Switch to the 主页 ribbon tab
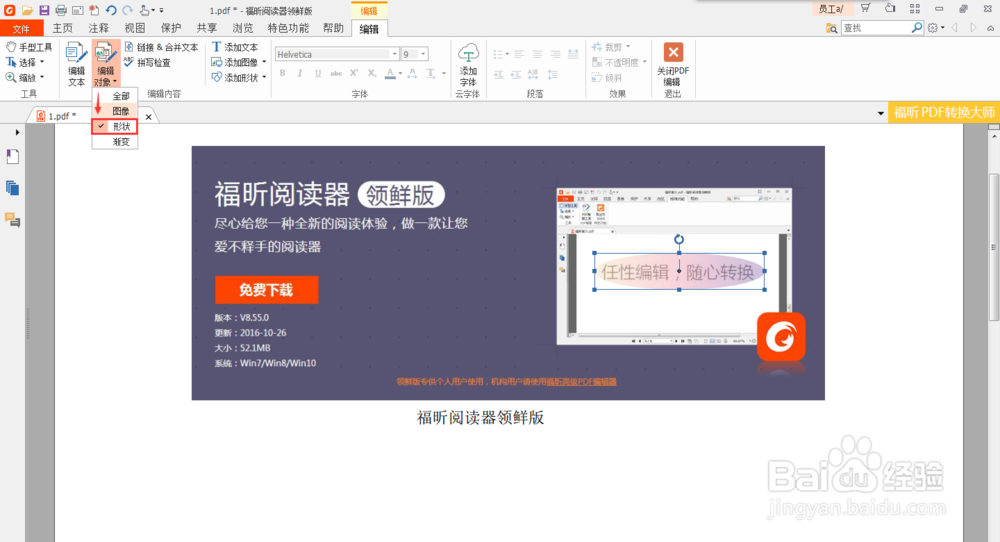This screenshot has width=1000, height=542. [x=62, y=28]
